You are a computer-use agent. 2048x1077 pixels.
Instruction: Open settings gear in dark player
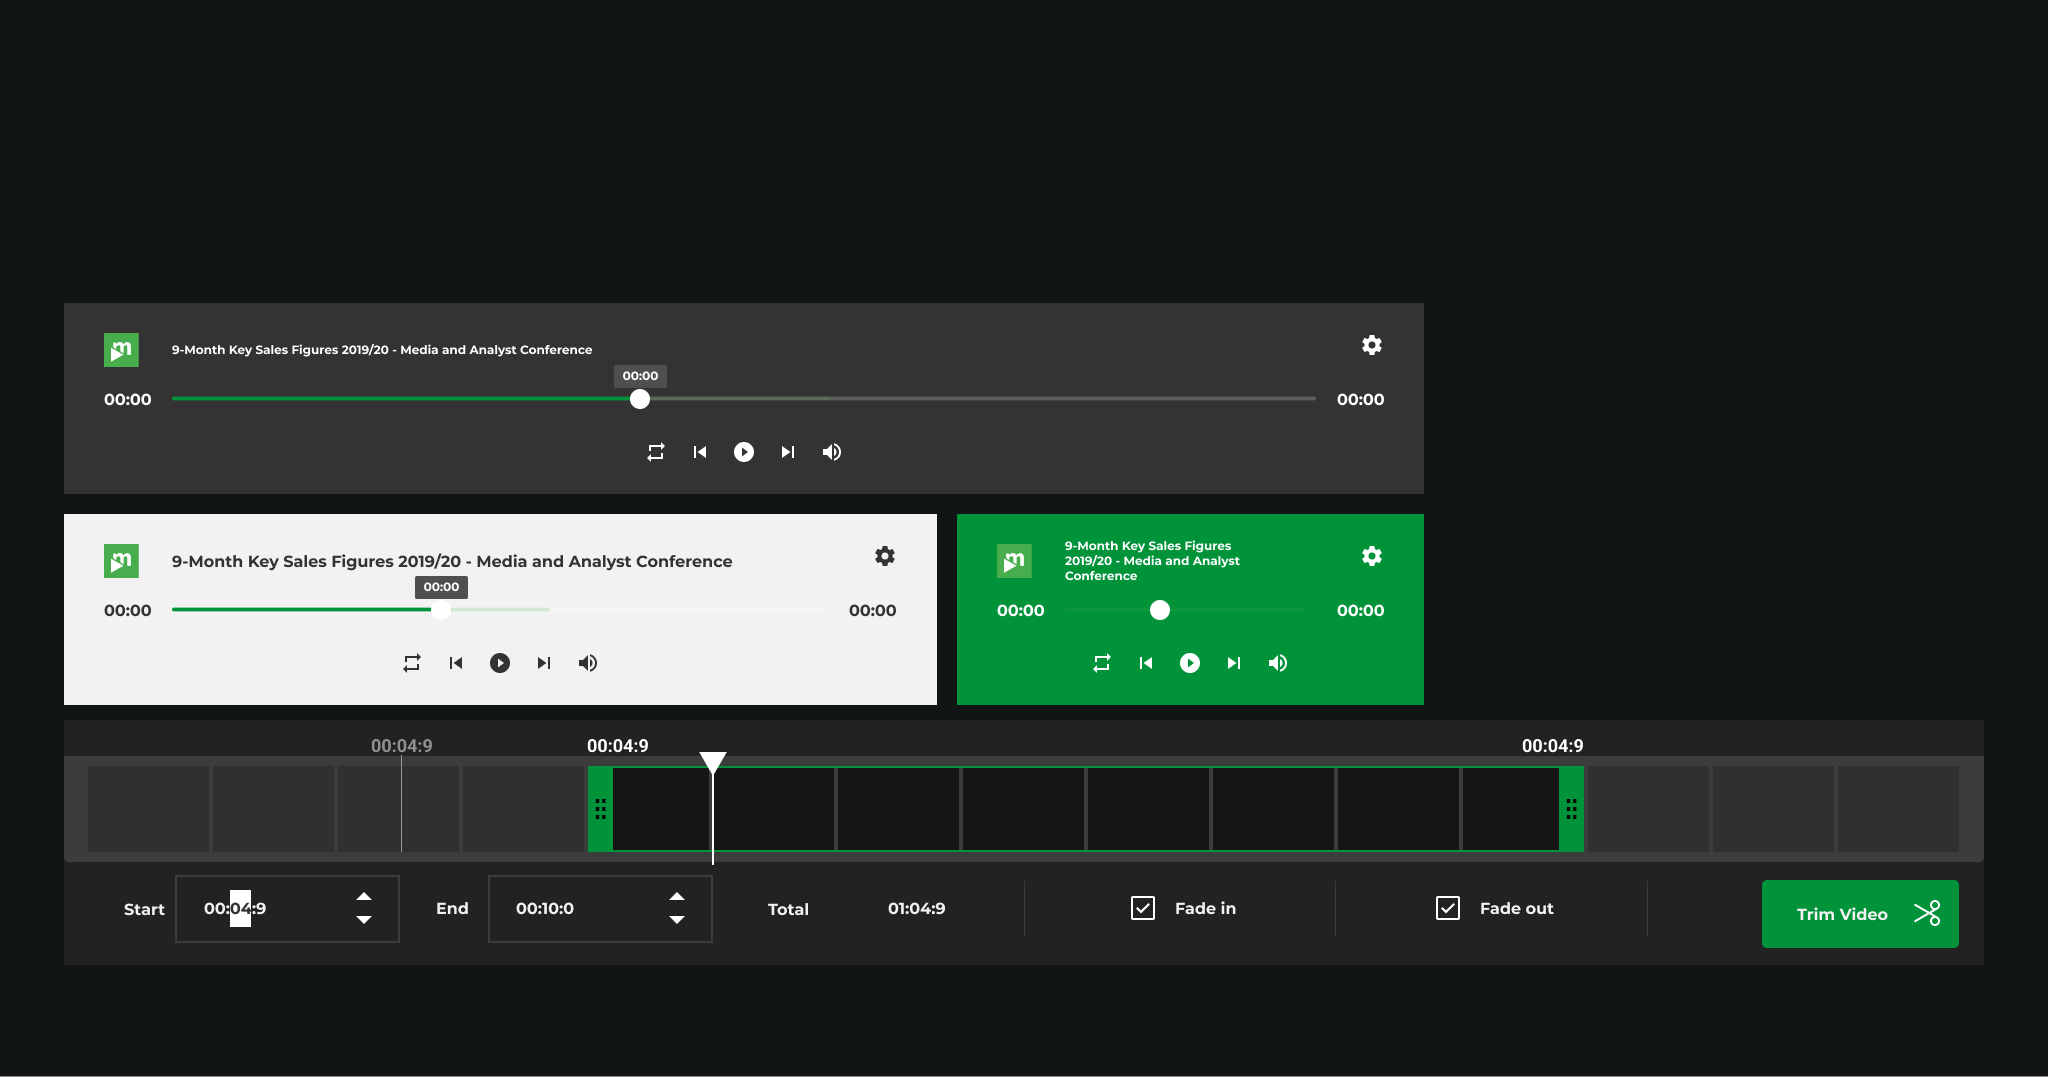tap(1372, 345)
